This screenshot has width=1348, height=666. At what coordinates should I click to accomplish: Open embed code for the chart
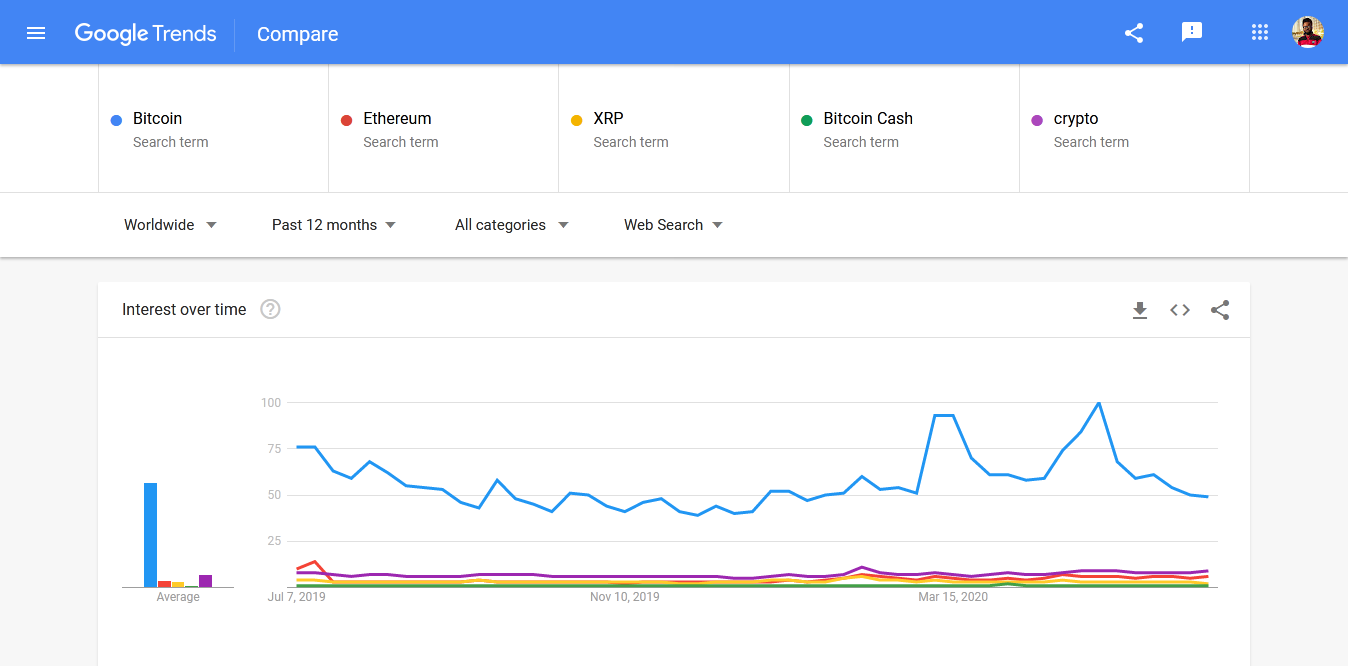pyautogui.click(x=1180, y=310)
